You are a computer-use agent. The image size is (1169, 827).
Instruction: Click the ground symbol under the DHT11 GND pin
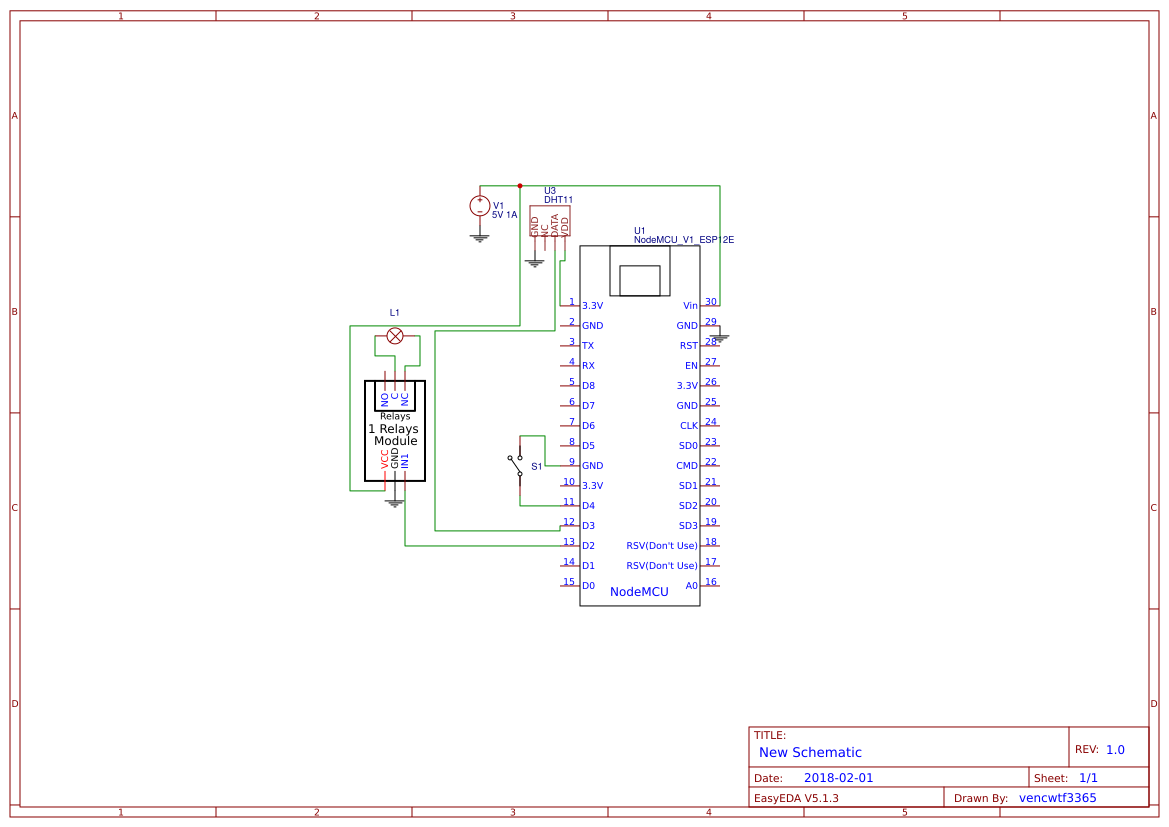click(x=535, y=262)
